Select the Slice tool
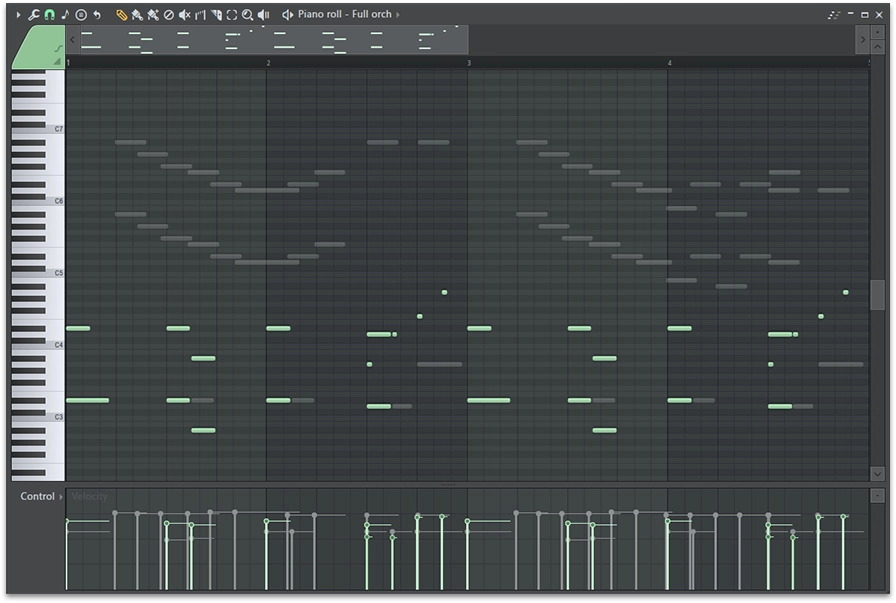The image size is (896, 603). coord(216,15)
